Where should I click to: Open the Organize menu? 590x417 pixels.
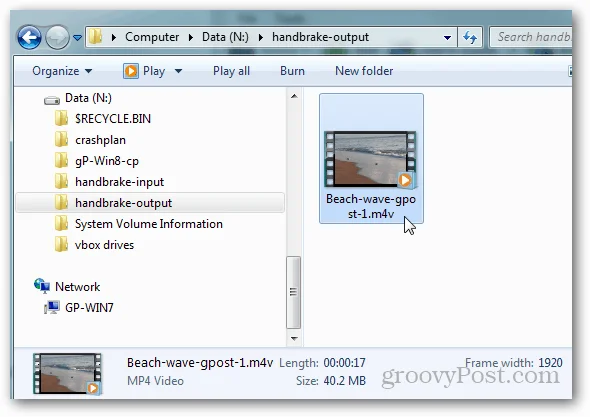click(x=62, y=71)
